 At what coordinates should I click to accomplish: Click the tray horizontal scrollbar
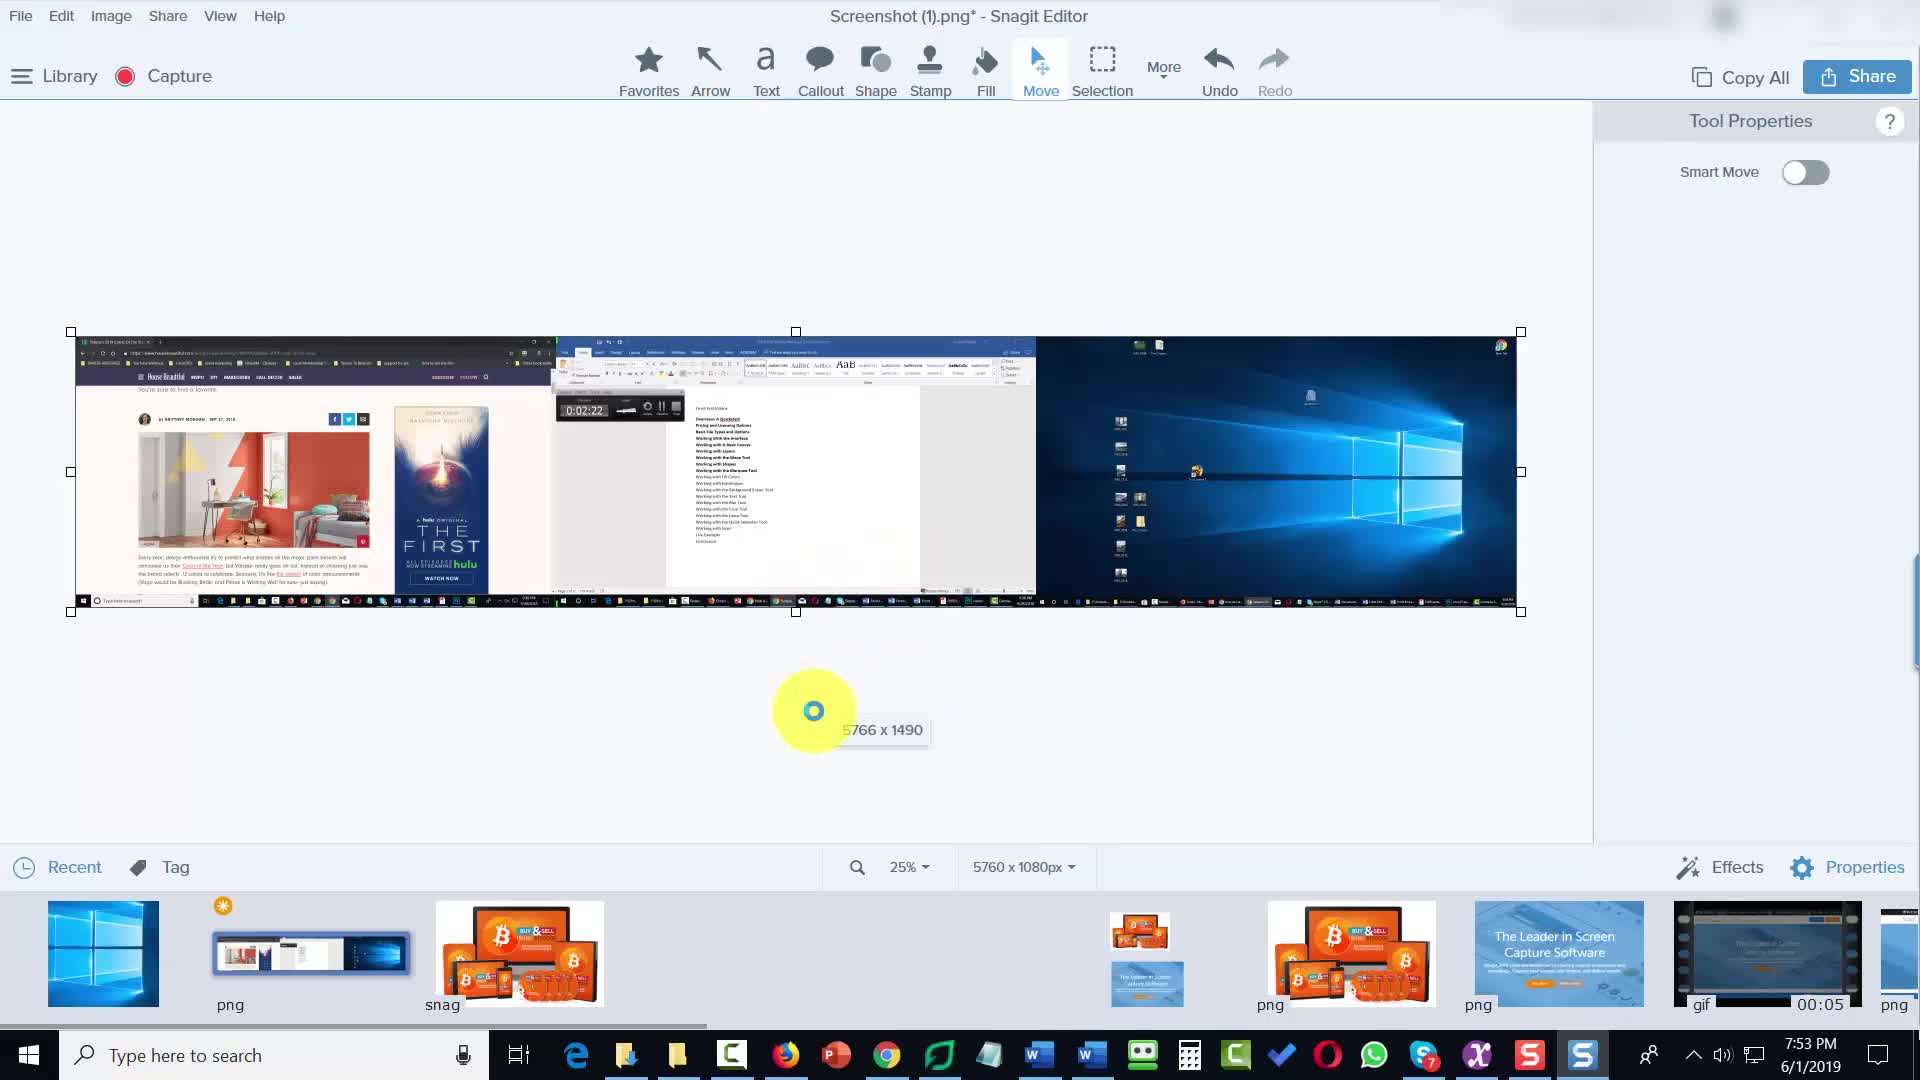point(353,1025)
